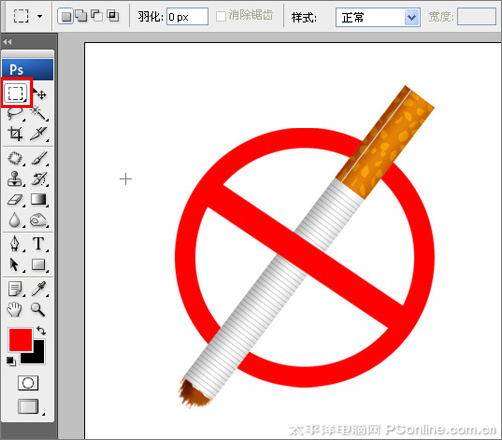The height and width of the screenshot is (440, 502).
Task: Select the Rectangular Marquee tool
Action: click(x=16, y=93)
